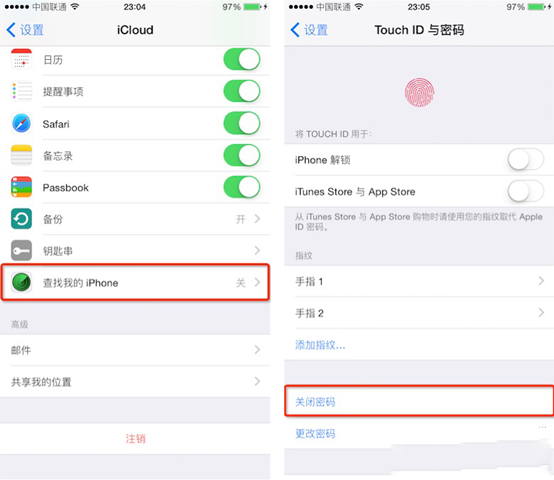Click the Find My iPhone radar icon

pyautogui.click(x=22, y=282)
